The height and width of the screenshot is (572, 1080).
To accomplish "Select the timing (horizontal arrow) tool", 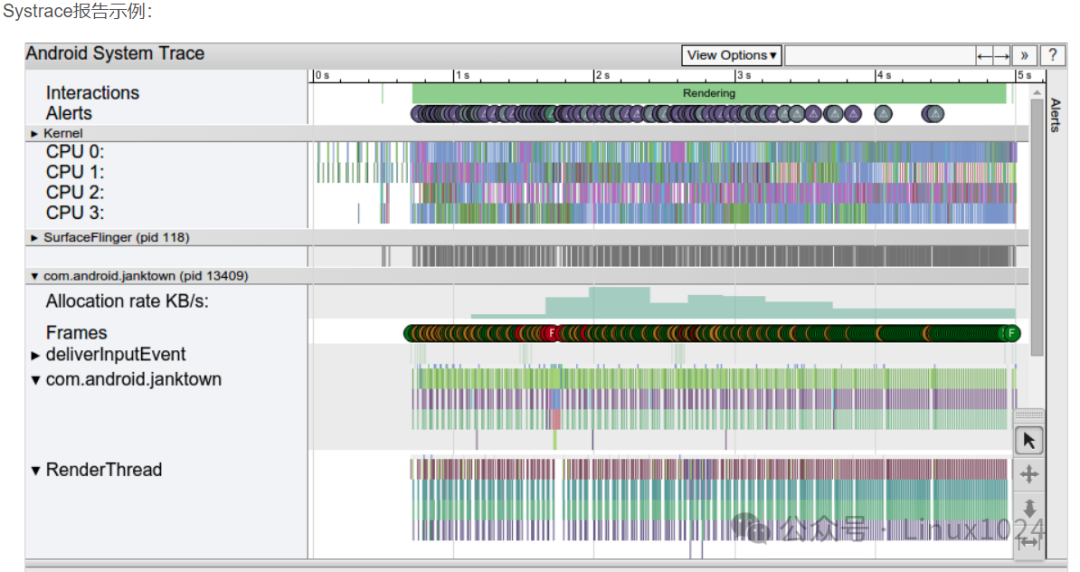I will coord(1029,542).
